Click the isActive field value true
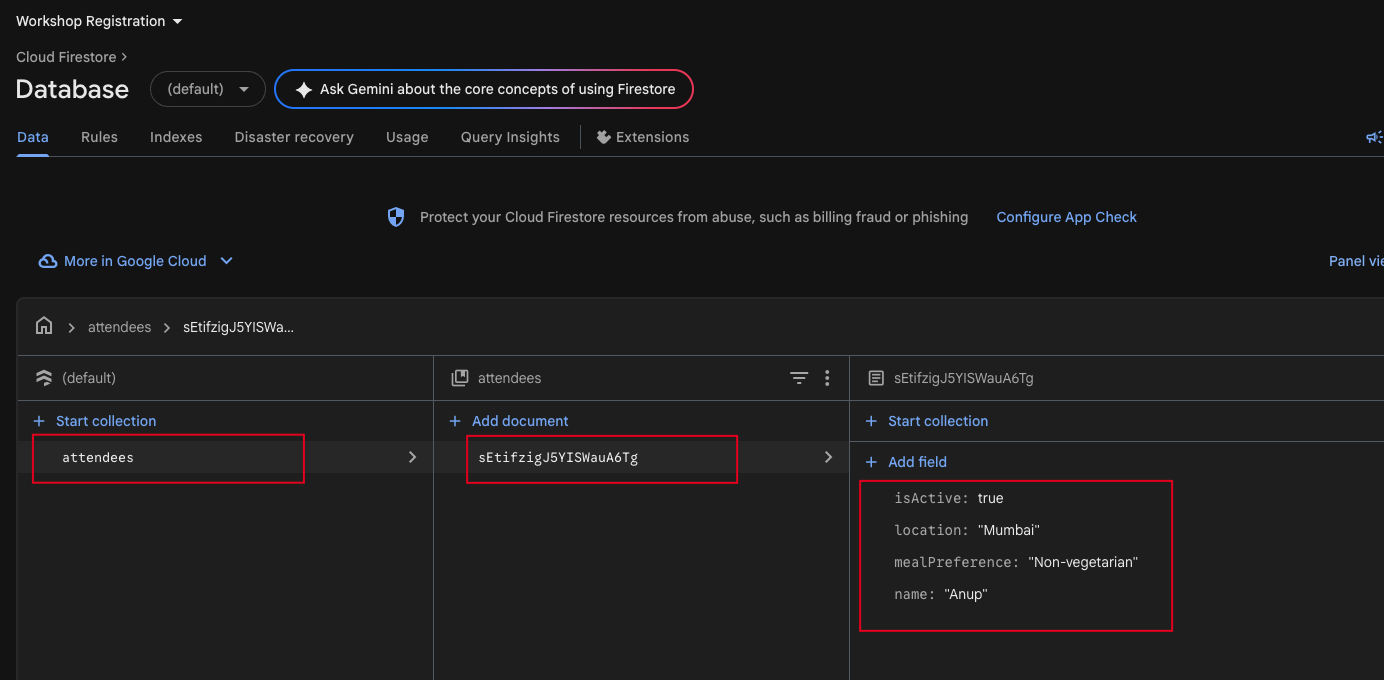This screenshot has height=680, width=1384. coord(990,498)
